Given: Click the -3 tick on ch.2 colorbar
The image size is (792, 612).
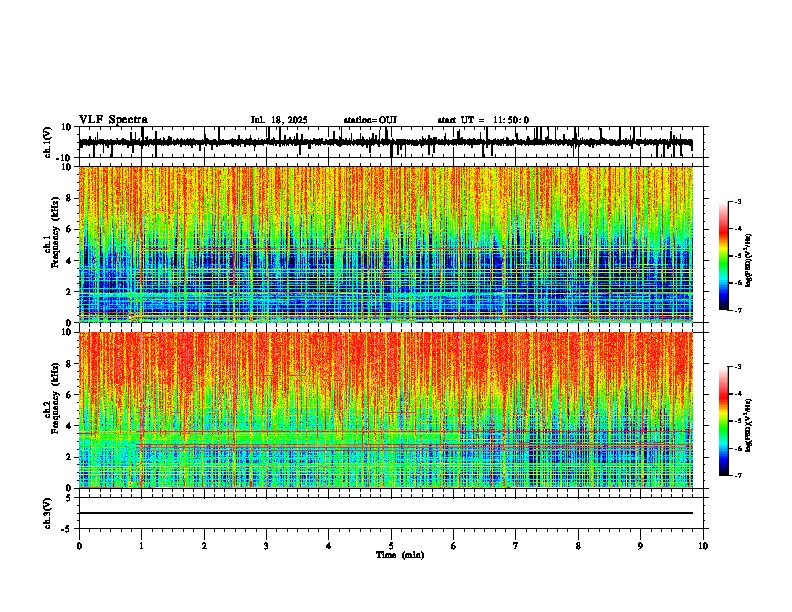Looking at the screenshot, I should 737,367.
